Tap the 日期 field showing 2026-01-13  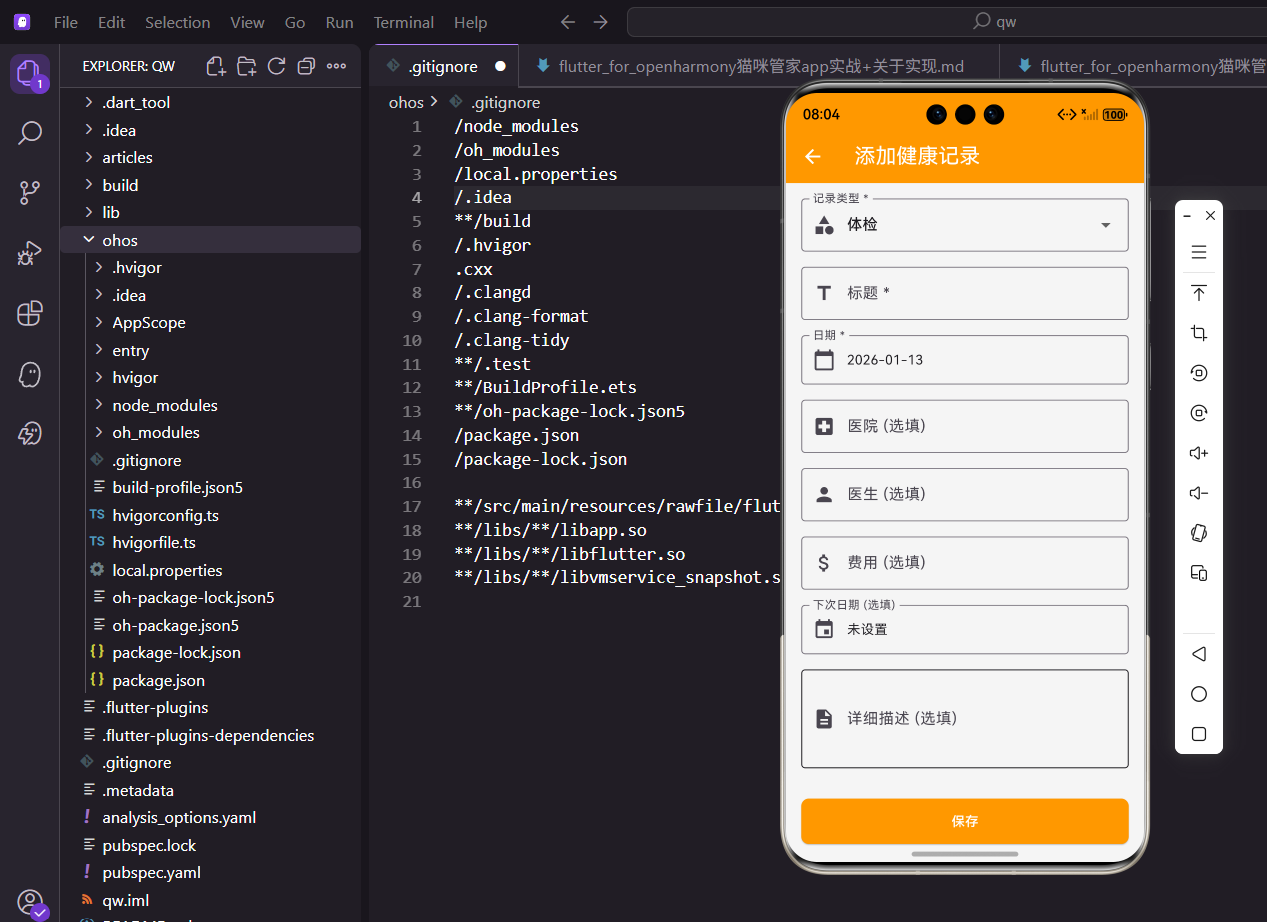coord(965,360)
